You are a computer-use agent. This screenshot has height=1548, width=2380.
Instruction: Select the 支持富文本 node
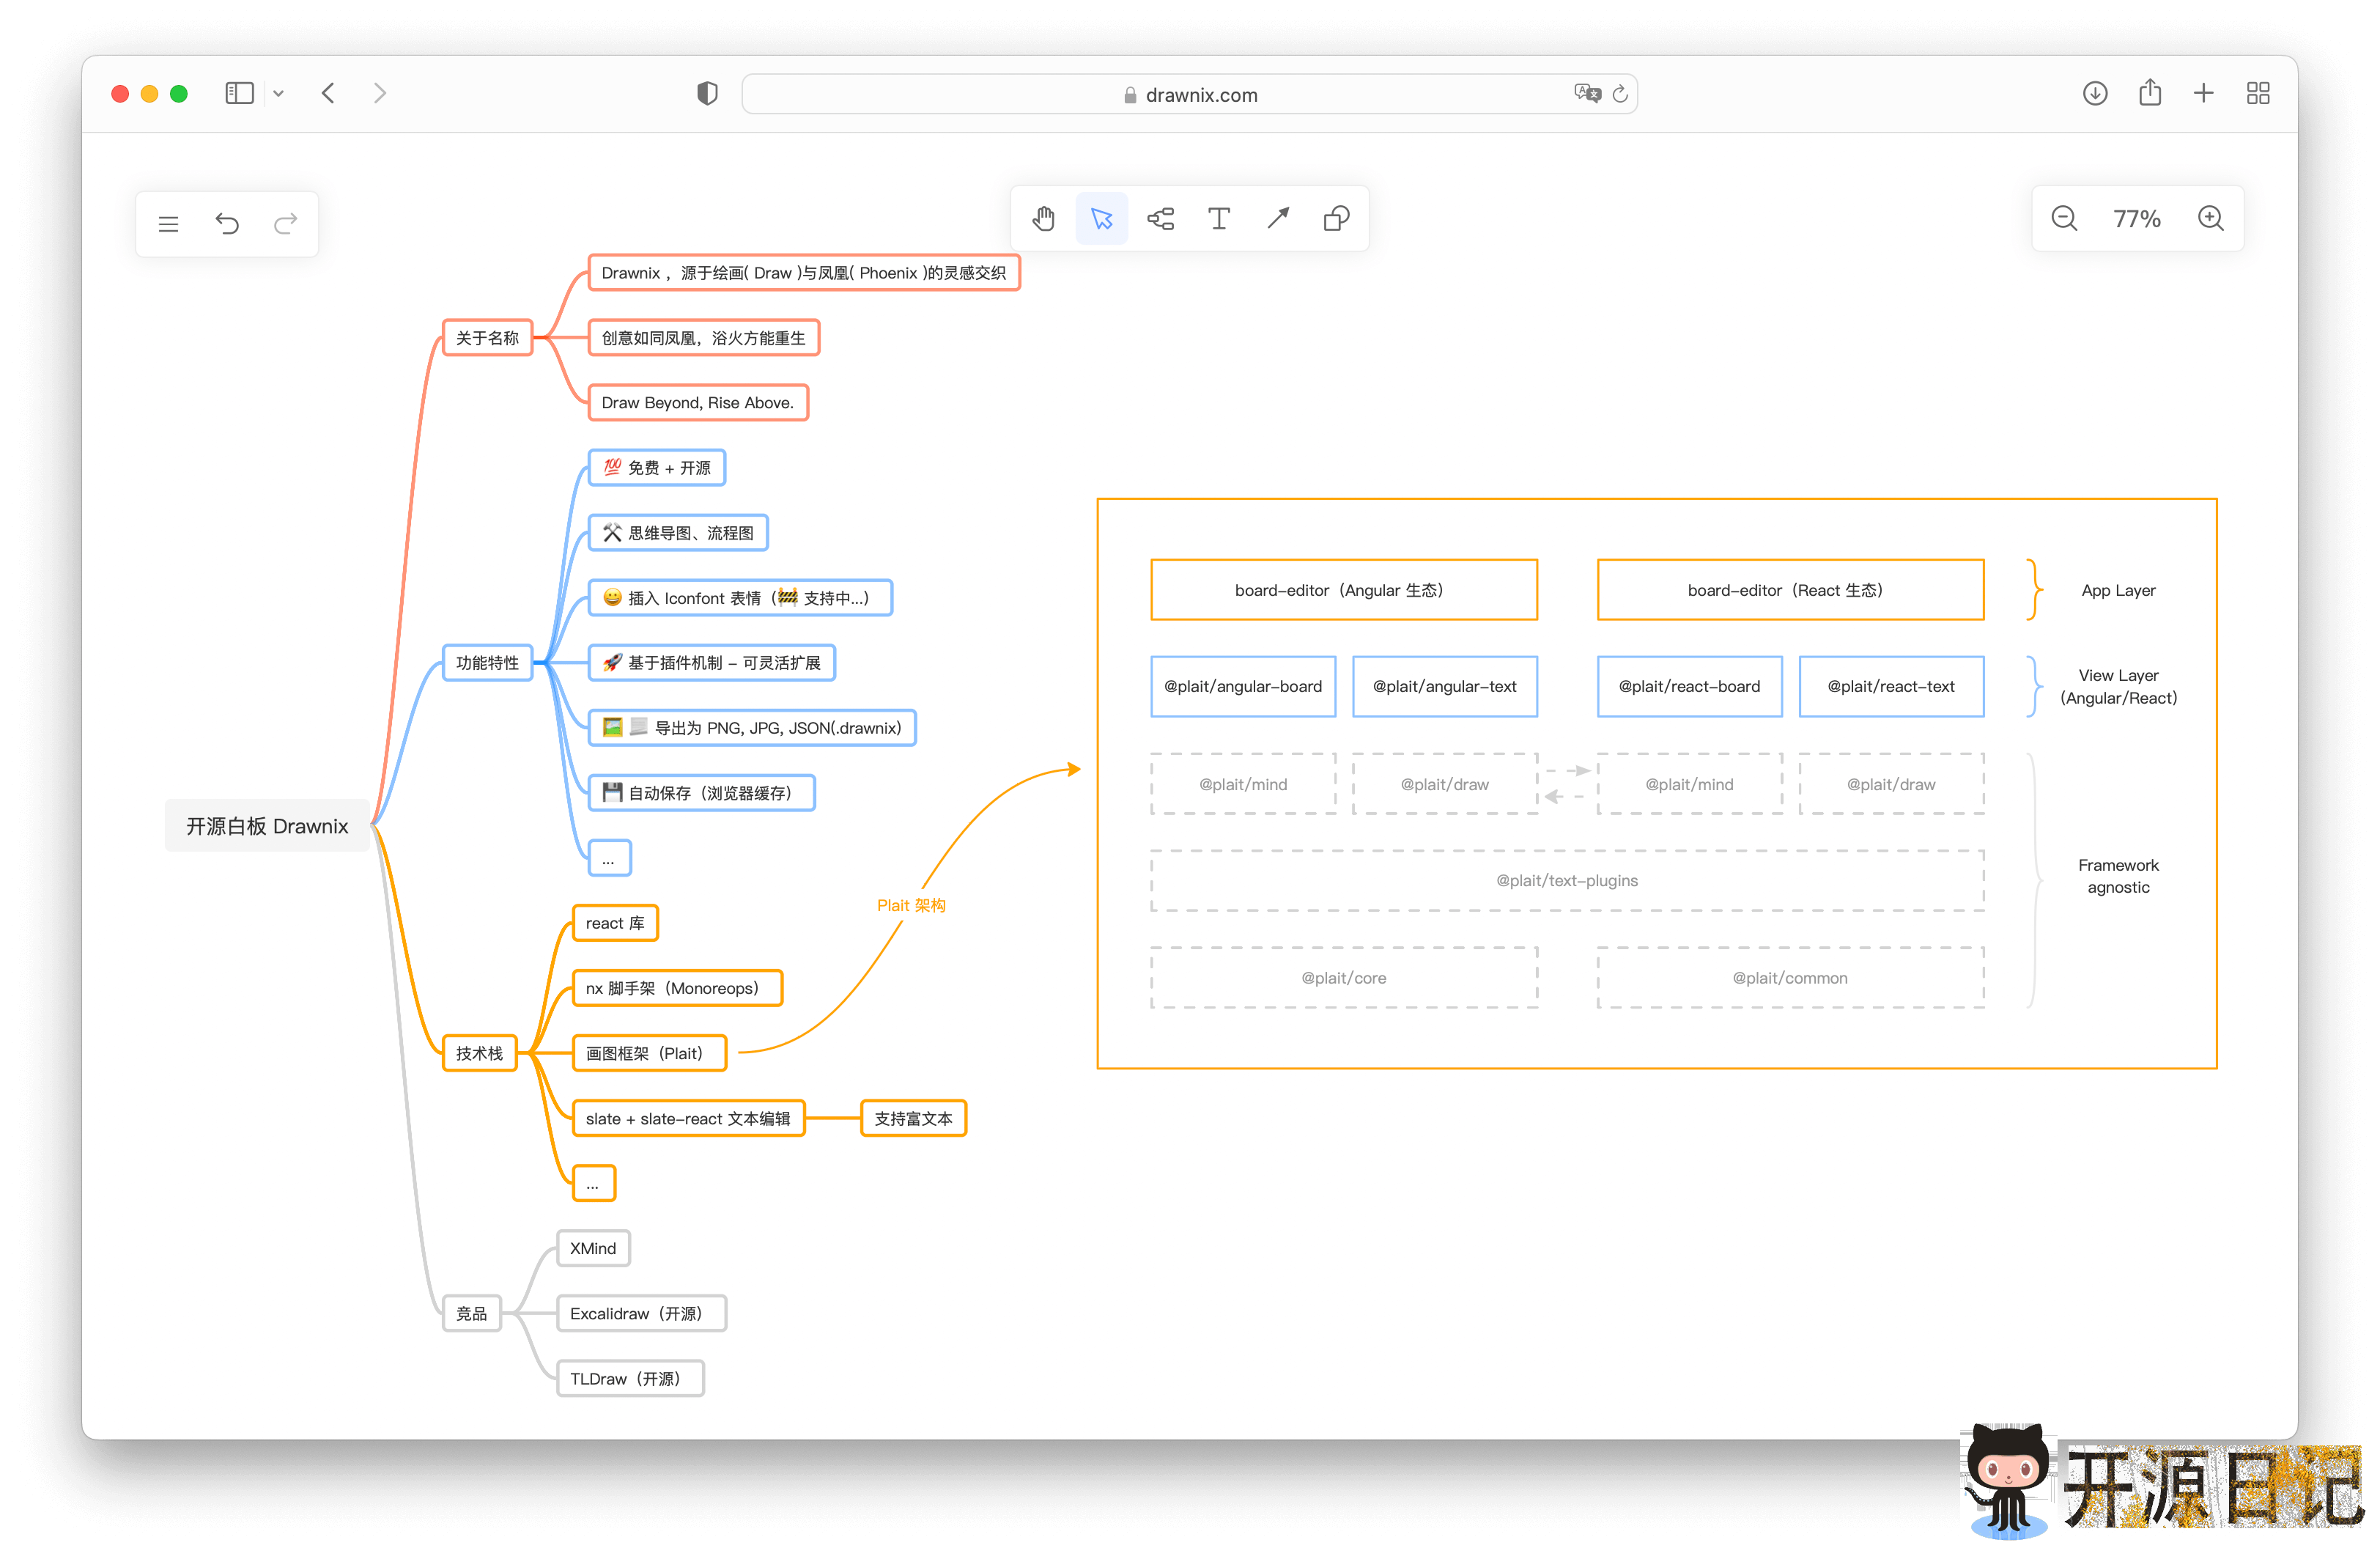[913, 1119]
